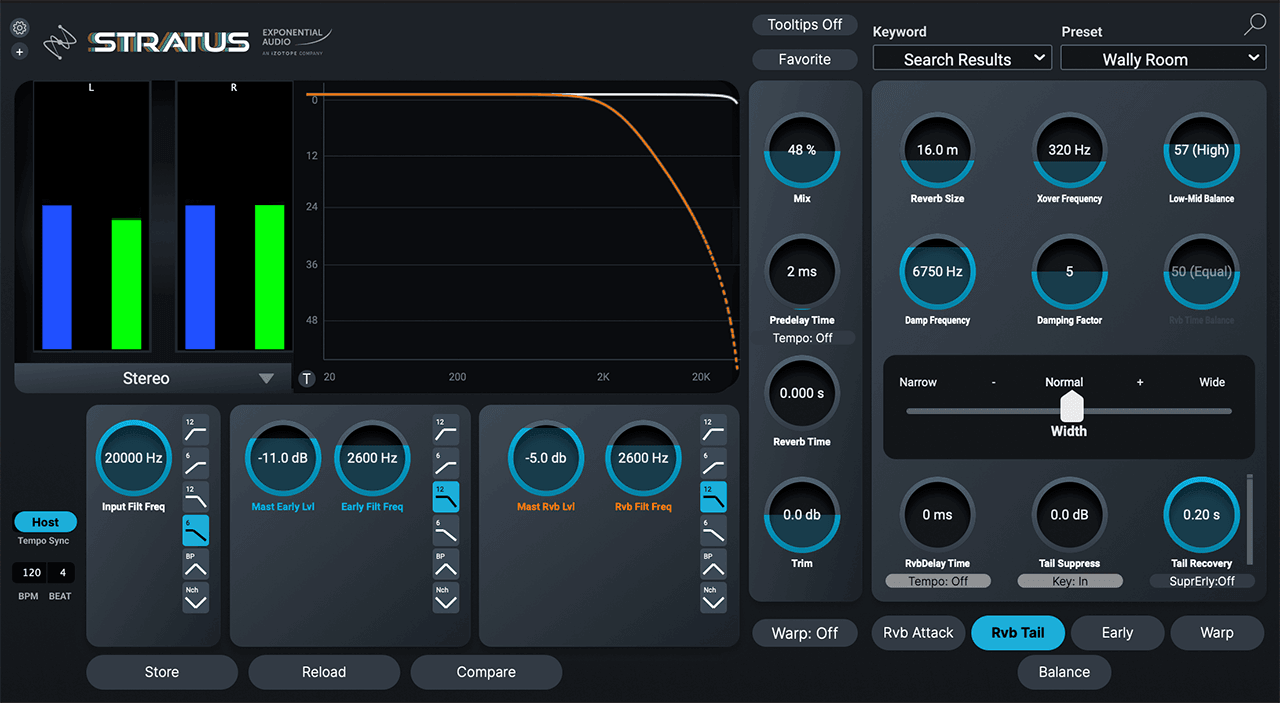Click the Mix knob at 48 %

click(x=802, y=150)
